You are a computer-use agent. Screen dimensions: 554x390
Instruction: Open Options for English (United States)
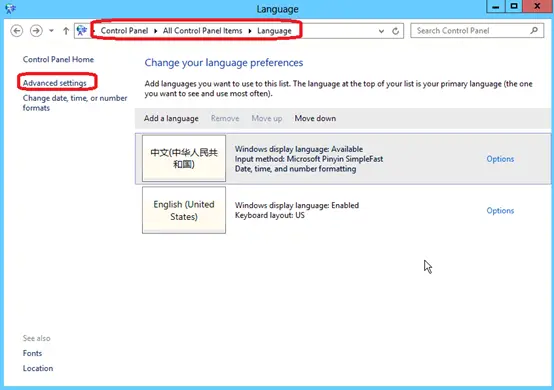click(500, 211)
